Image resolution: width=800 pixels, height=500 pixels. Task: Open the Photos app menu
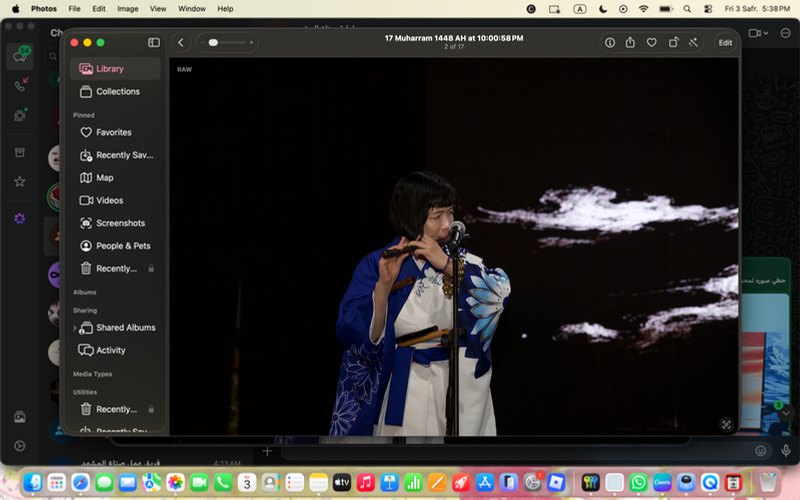[x=44, y=9]
